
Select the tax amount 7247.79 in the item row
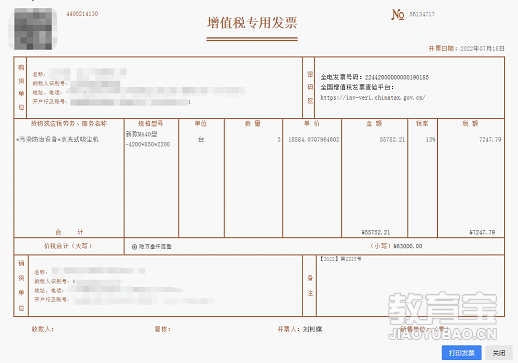click(490, 140)
